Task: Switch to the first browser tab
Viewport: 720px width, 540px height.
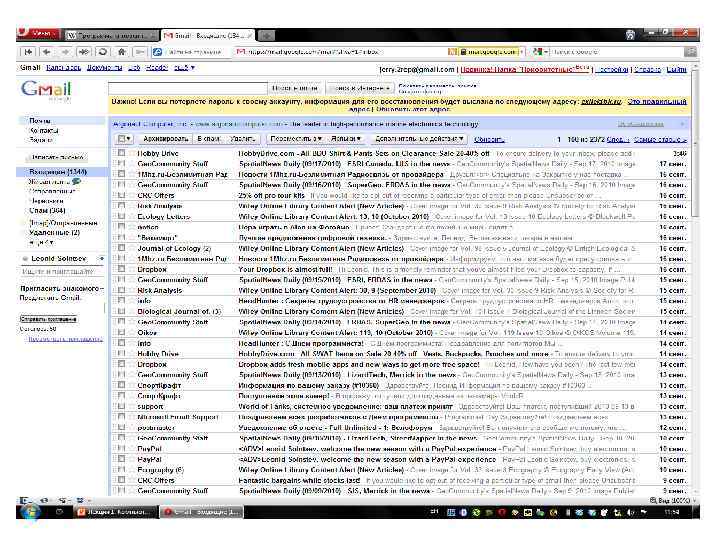Action: point(111,35)
